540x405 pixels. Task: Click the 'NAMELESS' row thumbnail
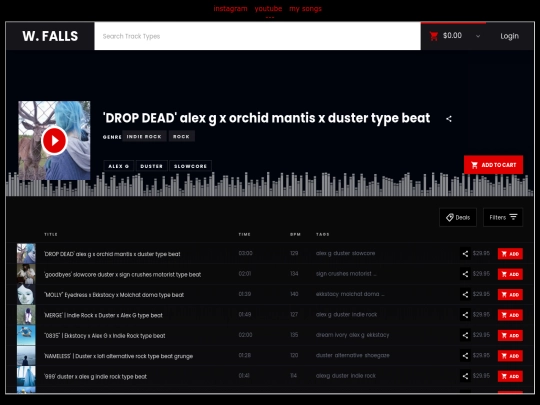[x=26, y=355]
